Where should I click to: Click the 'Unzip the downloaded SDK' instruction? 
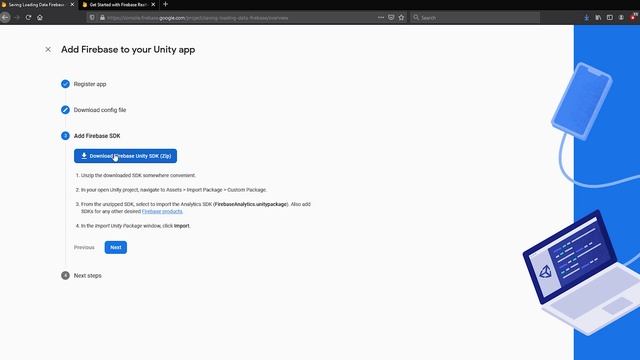(138, 176)
